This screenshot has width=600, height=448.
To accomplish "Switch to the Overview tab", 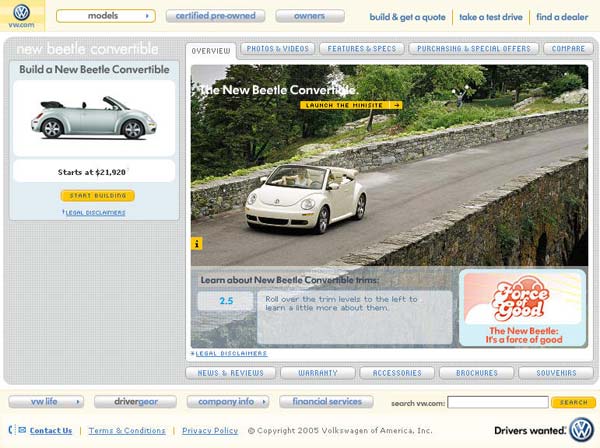I will 211,51.
